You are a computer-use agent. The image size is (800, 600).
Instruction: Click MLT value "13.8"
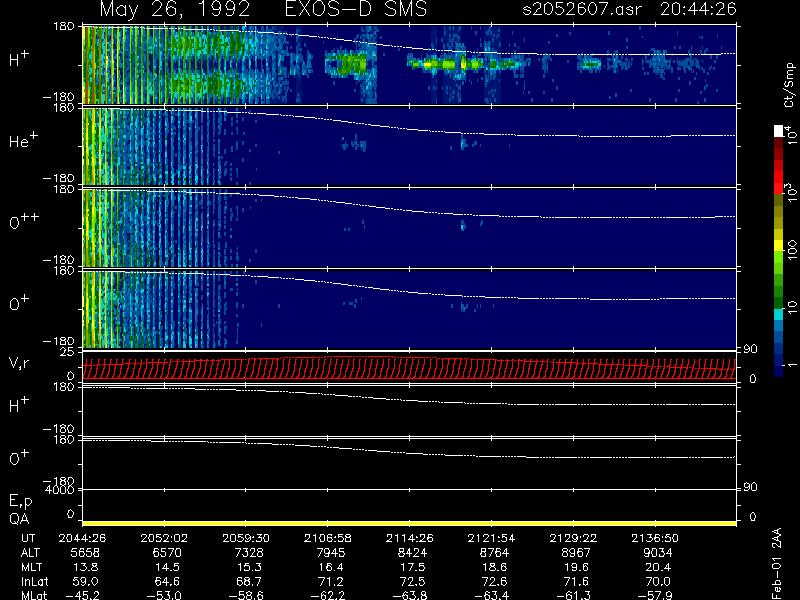pos(85,567)
